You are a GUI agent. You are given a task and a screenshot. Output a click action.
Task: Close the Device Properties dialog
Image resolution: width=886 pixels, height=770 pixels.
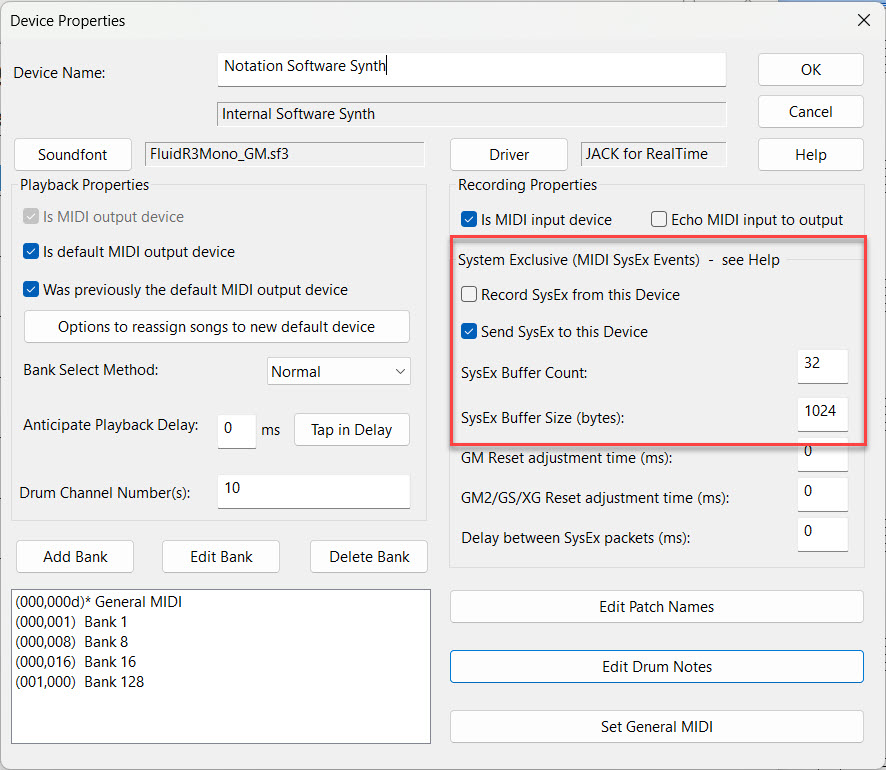(863, 20)
